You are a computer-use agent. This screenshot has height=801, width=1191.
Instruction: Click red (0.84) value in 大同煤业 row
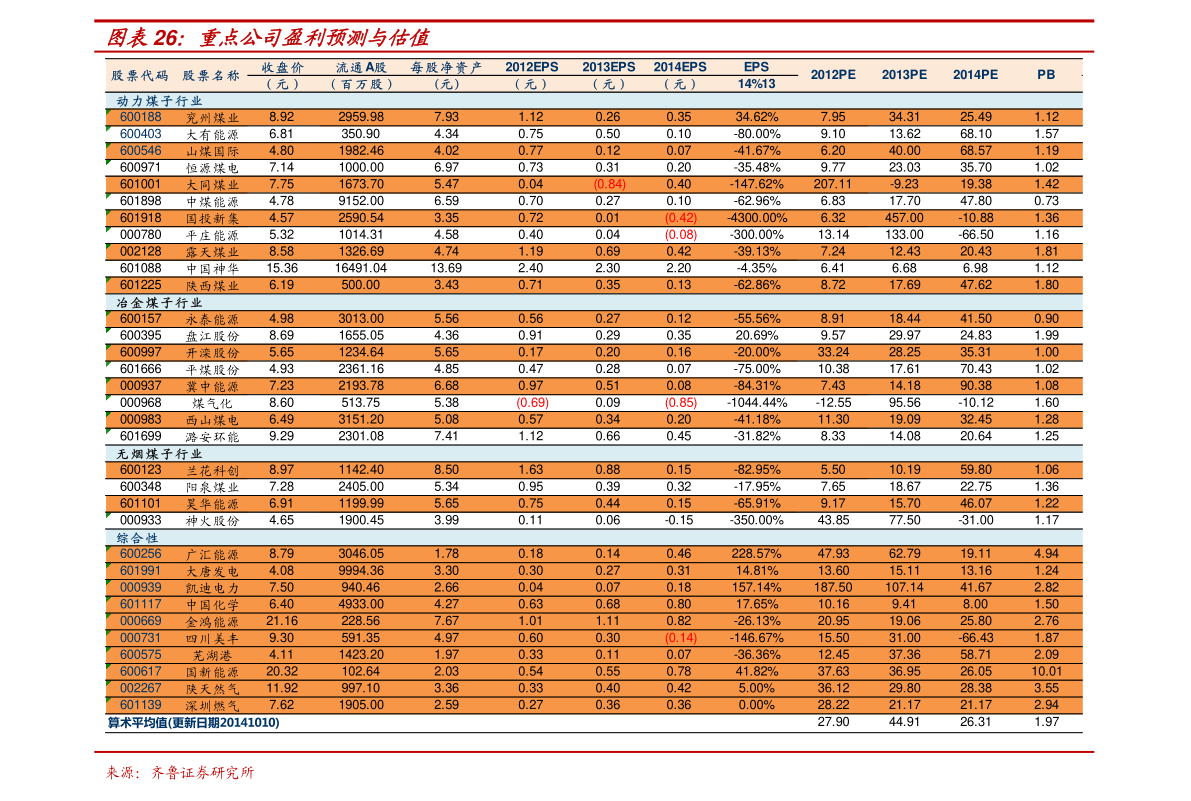pos(609,184)
